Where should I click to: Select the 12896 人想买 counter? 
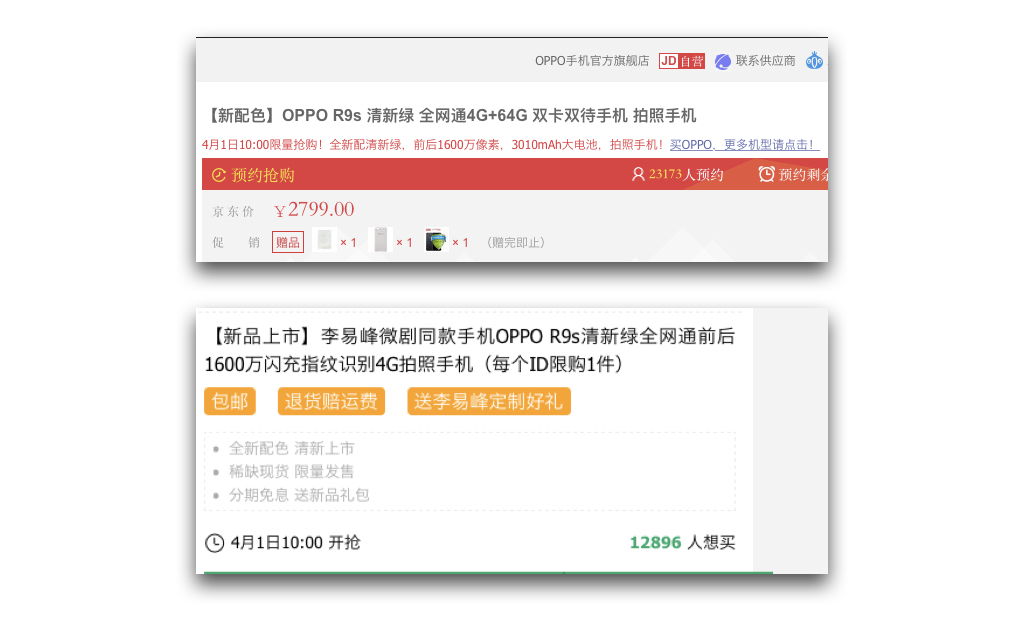[x=682, y=542]
